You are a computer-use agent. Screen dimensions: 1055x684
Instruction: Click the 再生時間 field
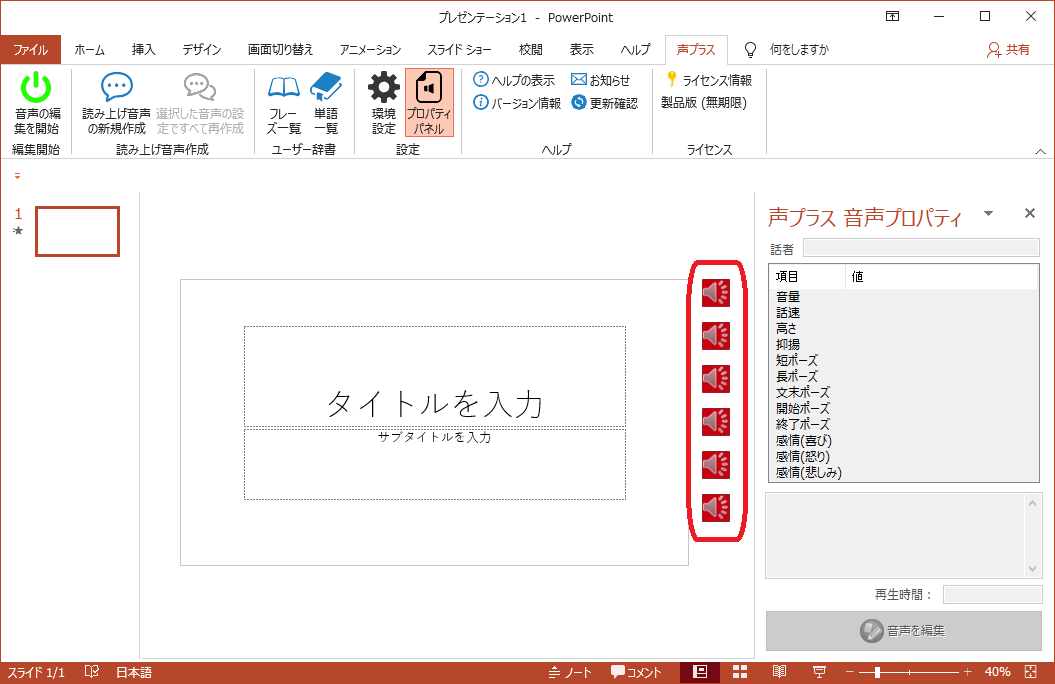click(992, 595)
